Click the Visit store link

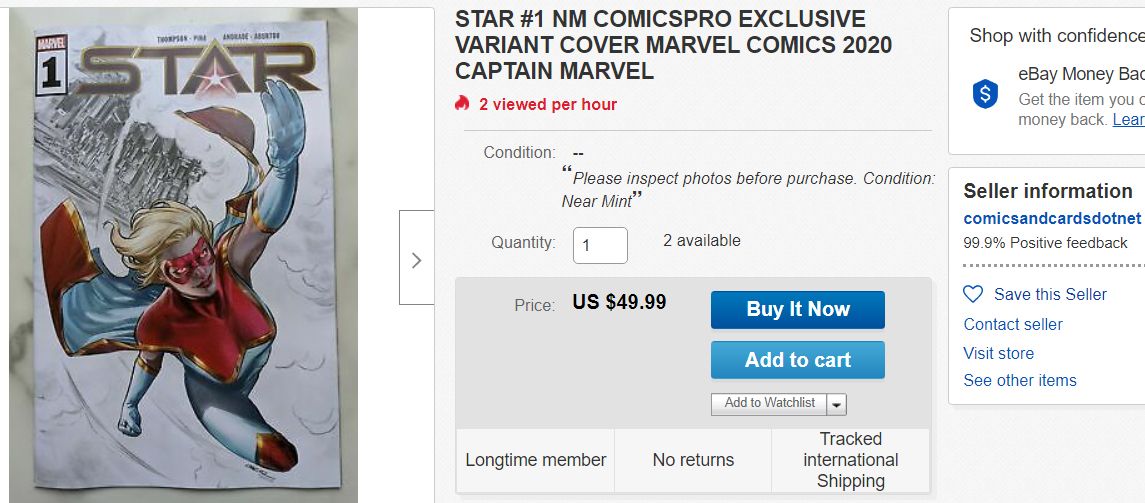click(x=998, y=353)
